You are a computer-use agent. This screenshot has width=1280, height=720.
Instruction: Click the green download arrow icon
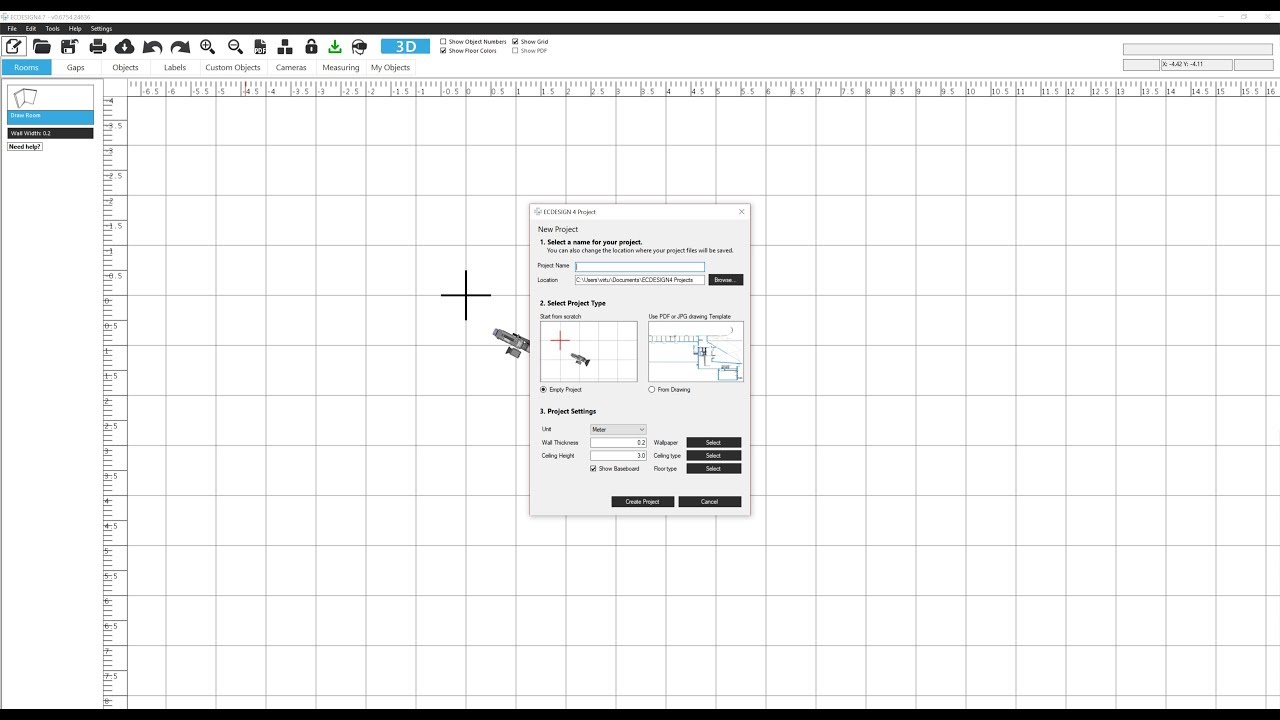click(x=335, y=47)
